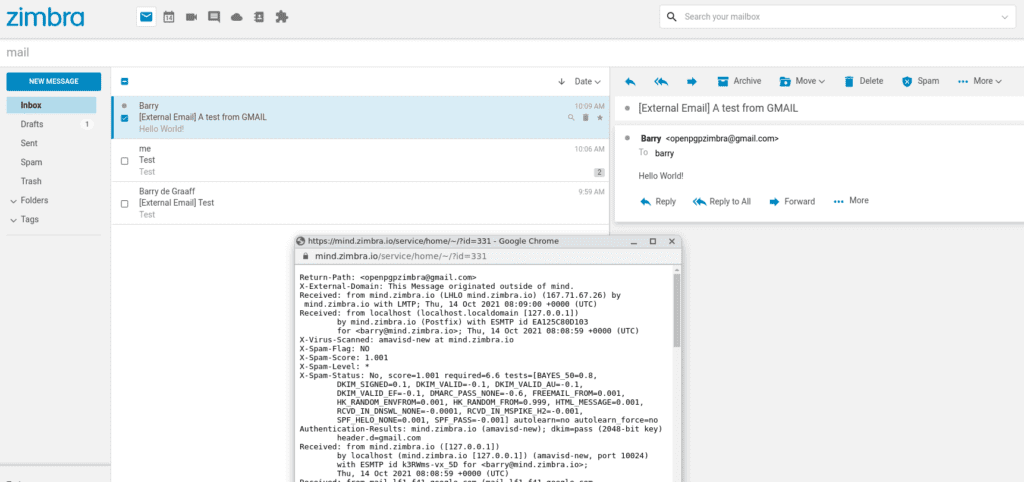Open the Video camera icon in top bar
1024x482 pixels.
pos(191,17)
